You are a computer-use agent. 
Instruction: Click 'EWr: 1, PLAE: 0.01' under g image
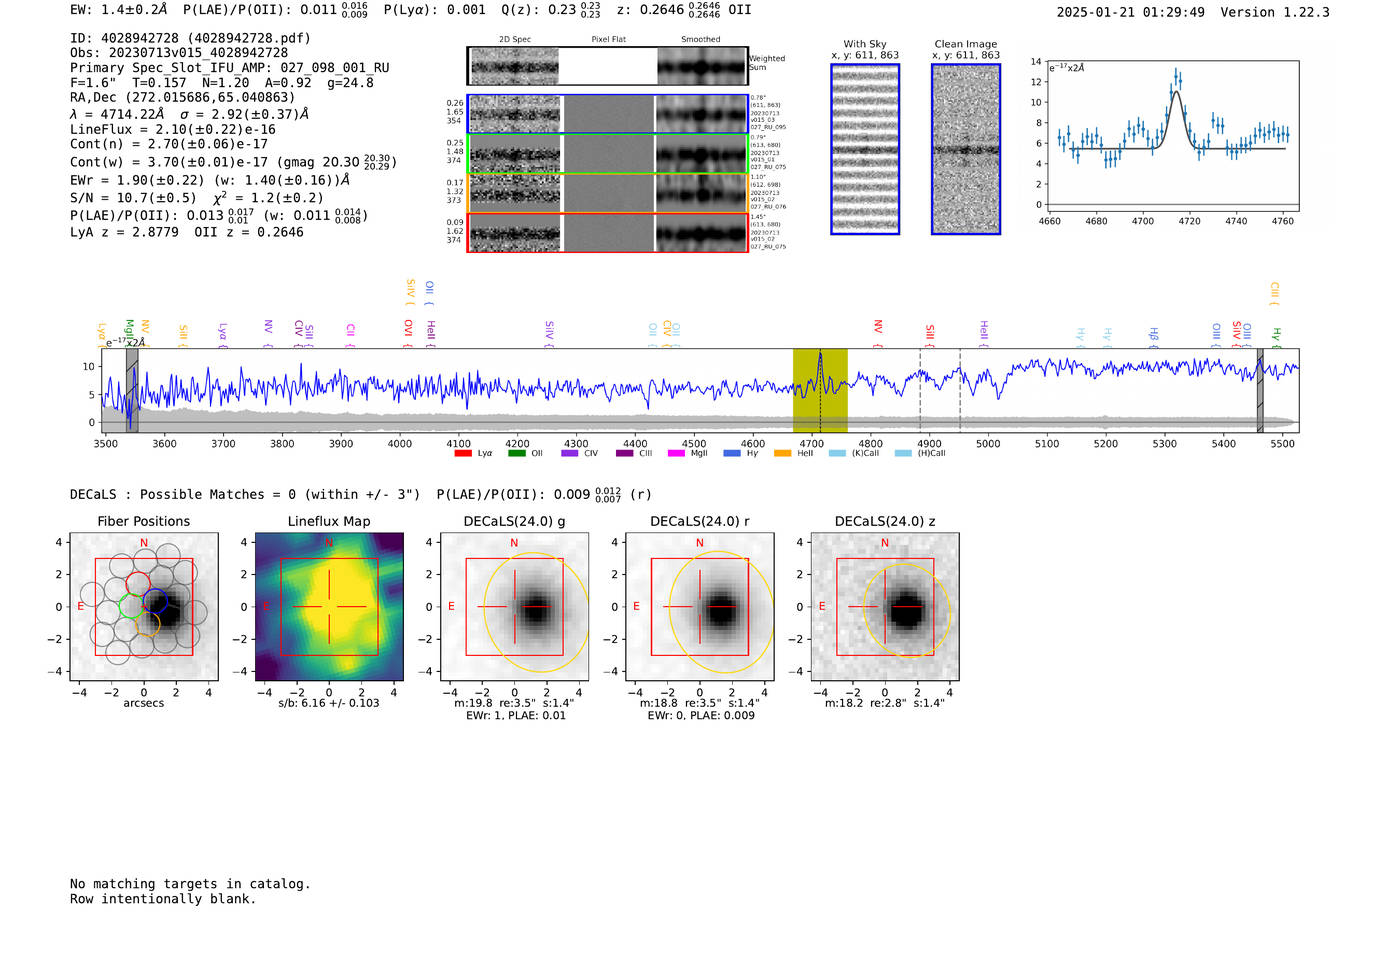[515, 715]
